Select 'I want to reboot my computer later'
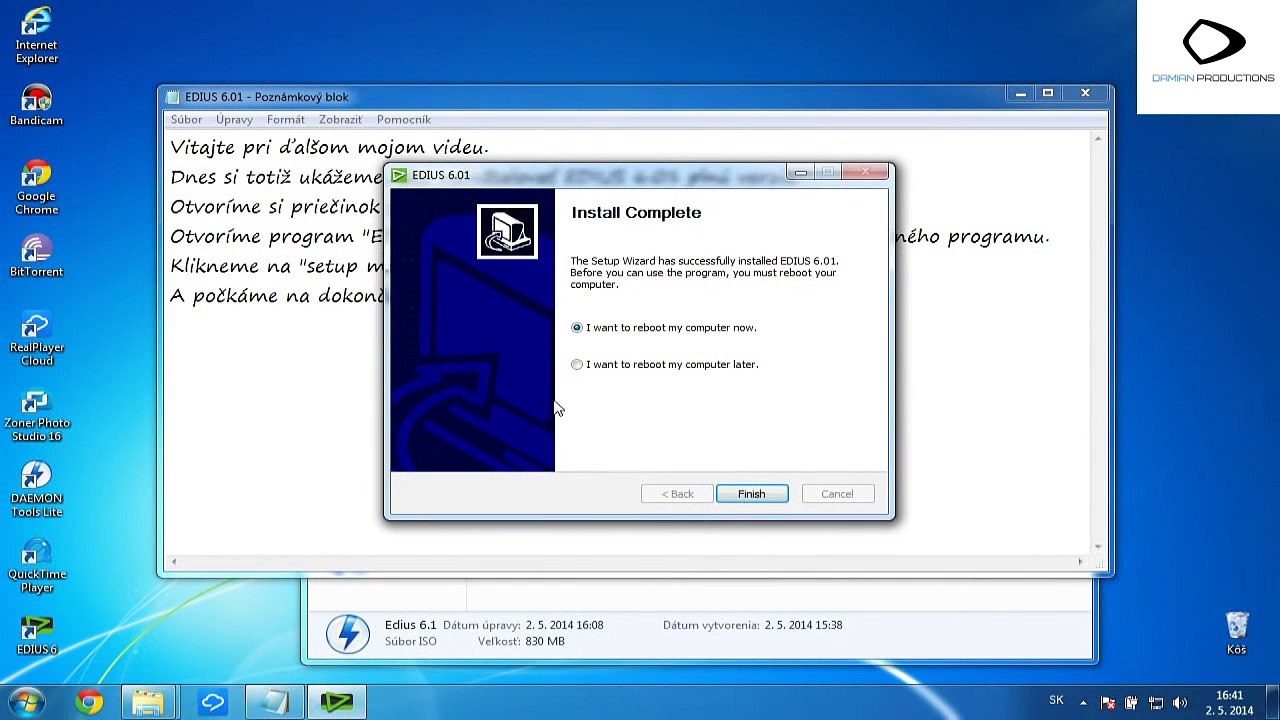Screen dimensions: 1280x720 [666, 365]
